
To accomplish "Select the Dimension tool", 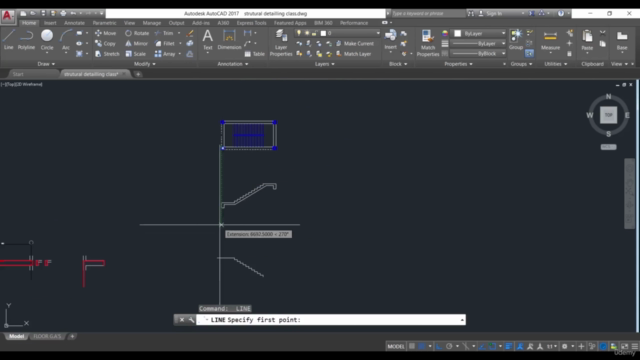I will pos(229,40).
